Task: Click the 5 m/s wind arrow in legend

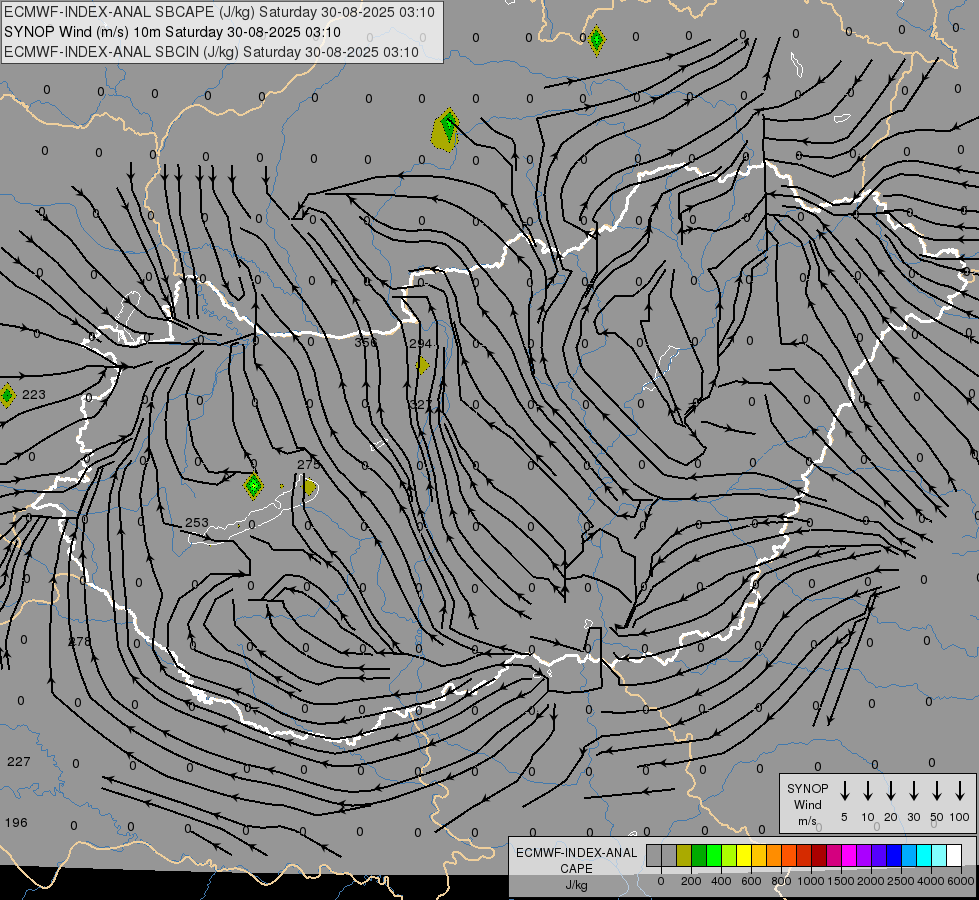Action: point(844,791)
